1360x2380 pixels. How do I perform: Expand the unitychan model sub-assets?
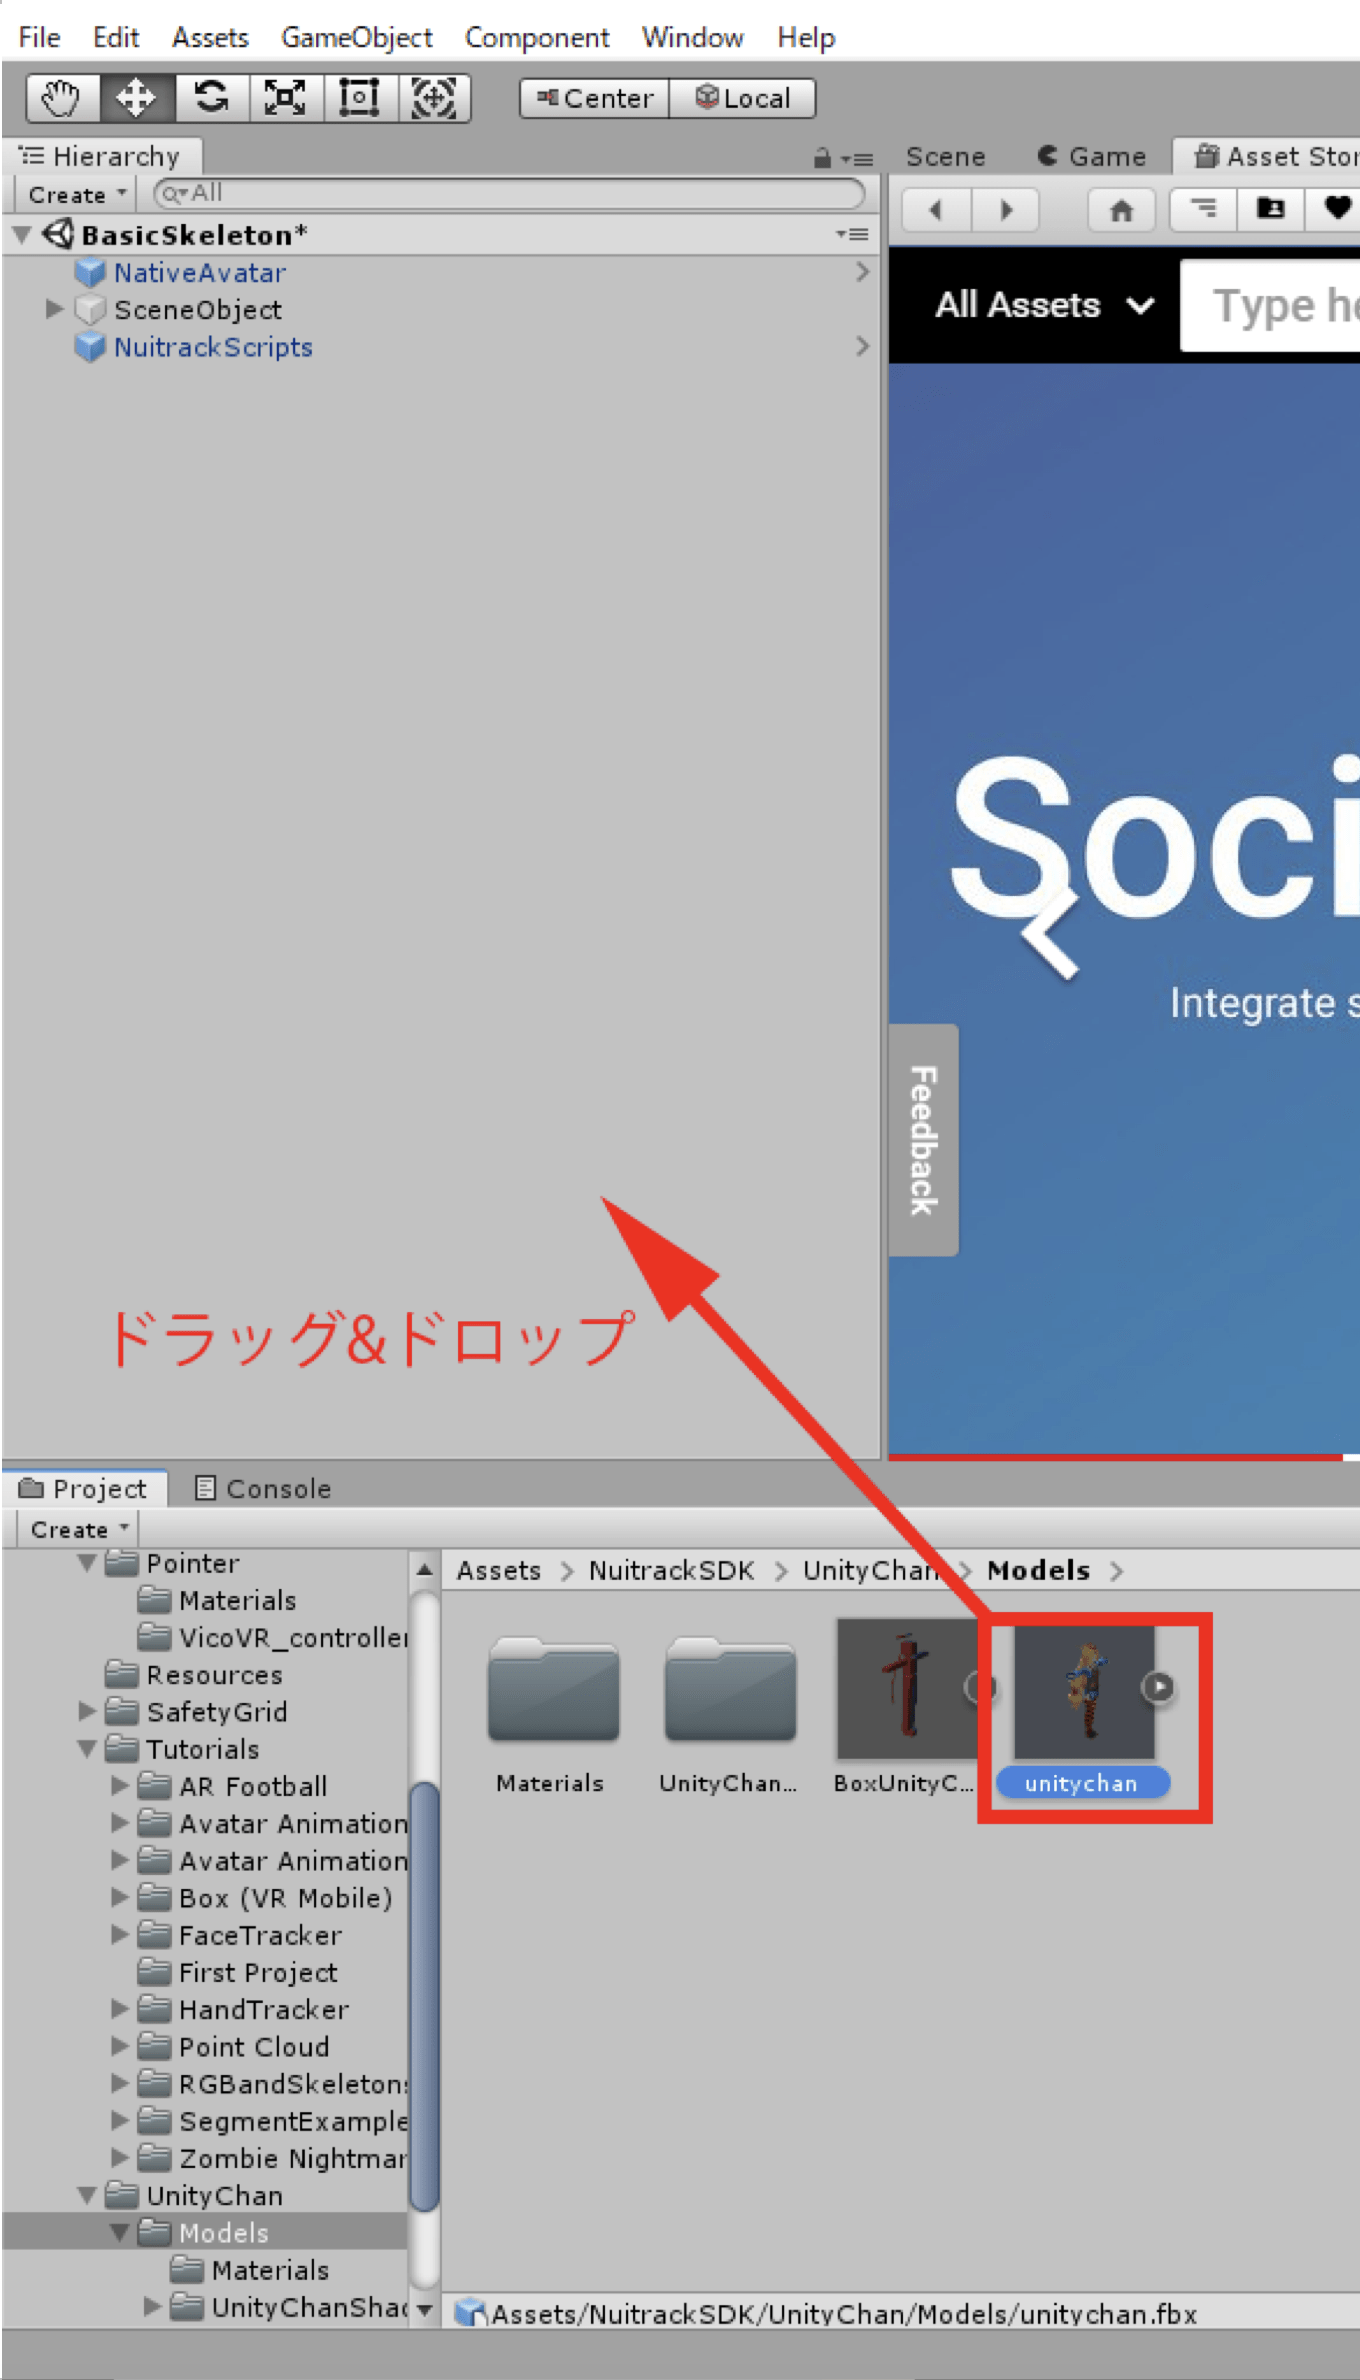coord(1158,1687)
